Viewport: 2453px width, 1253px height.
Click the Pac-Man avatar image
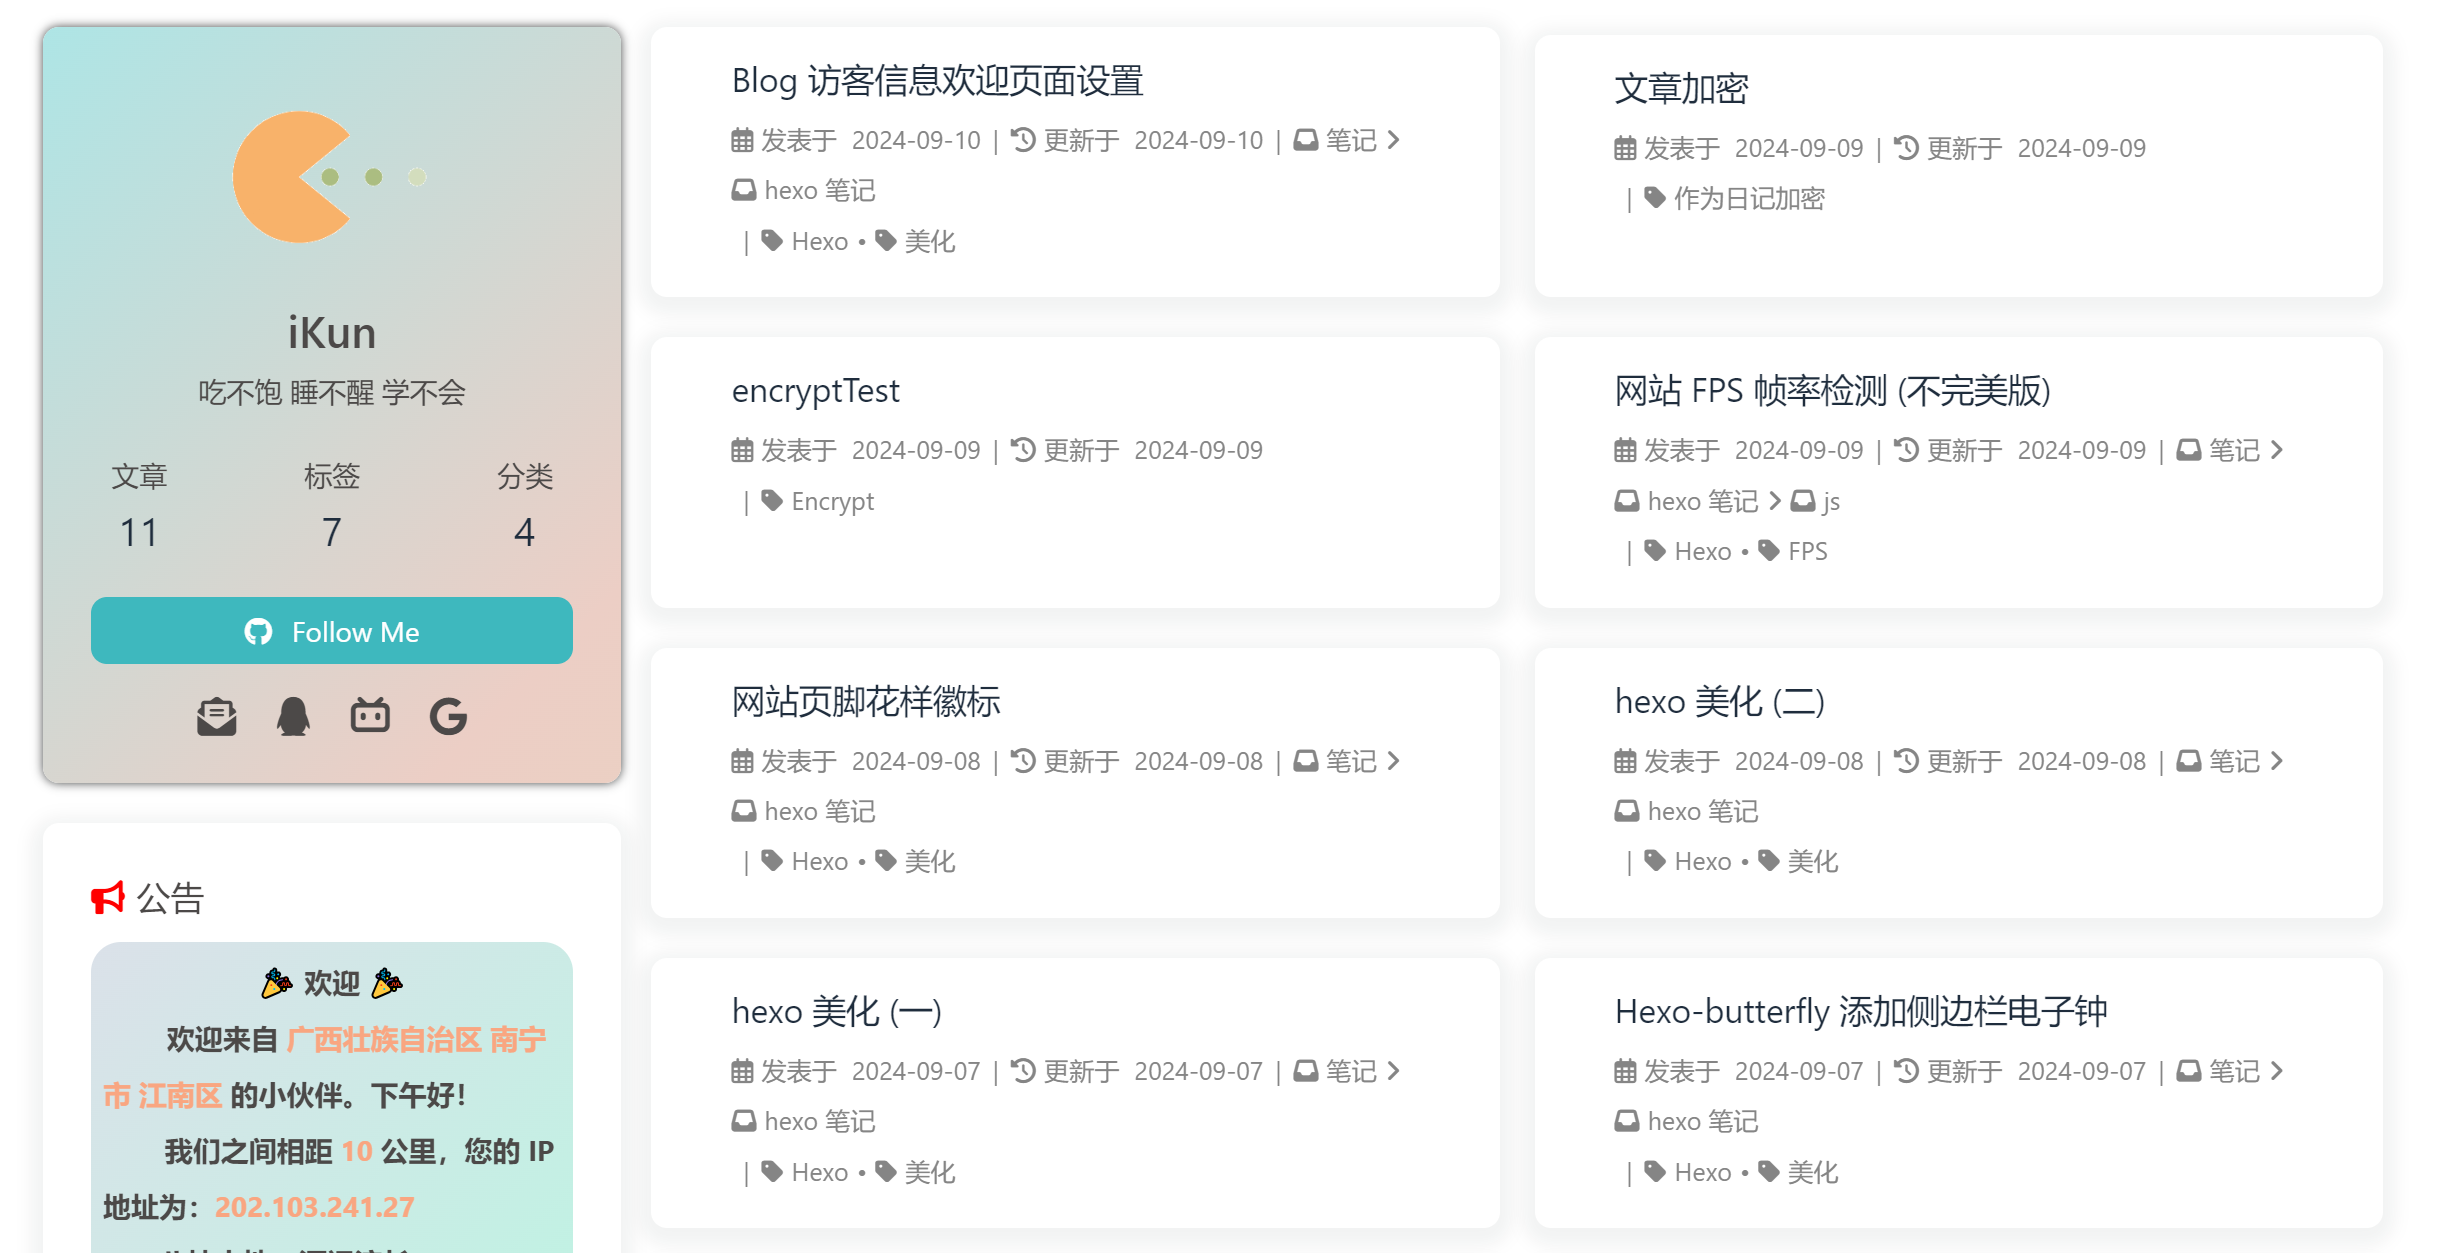click(x=300, y=177)
